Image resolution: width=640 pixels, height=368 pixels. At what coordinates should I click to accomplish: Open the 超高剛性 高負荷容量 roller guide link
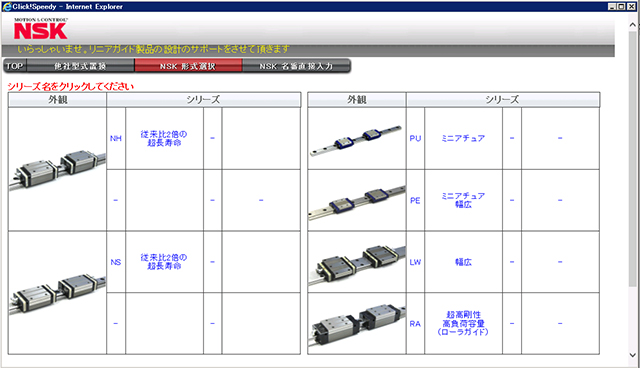point(463,323)
